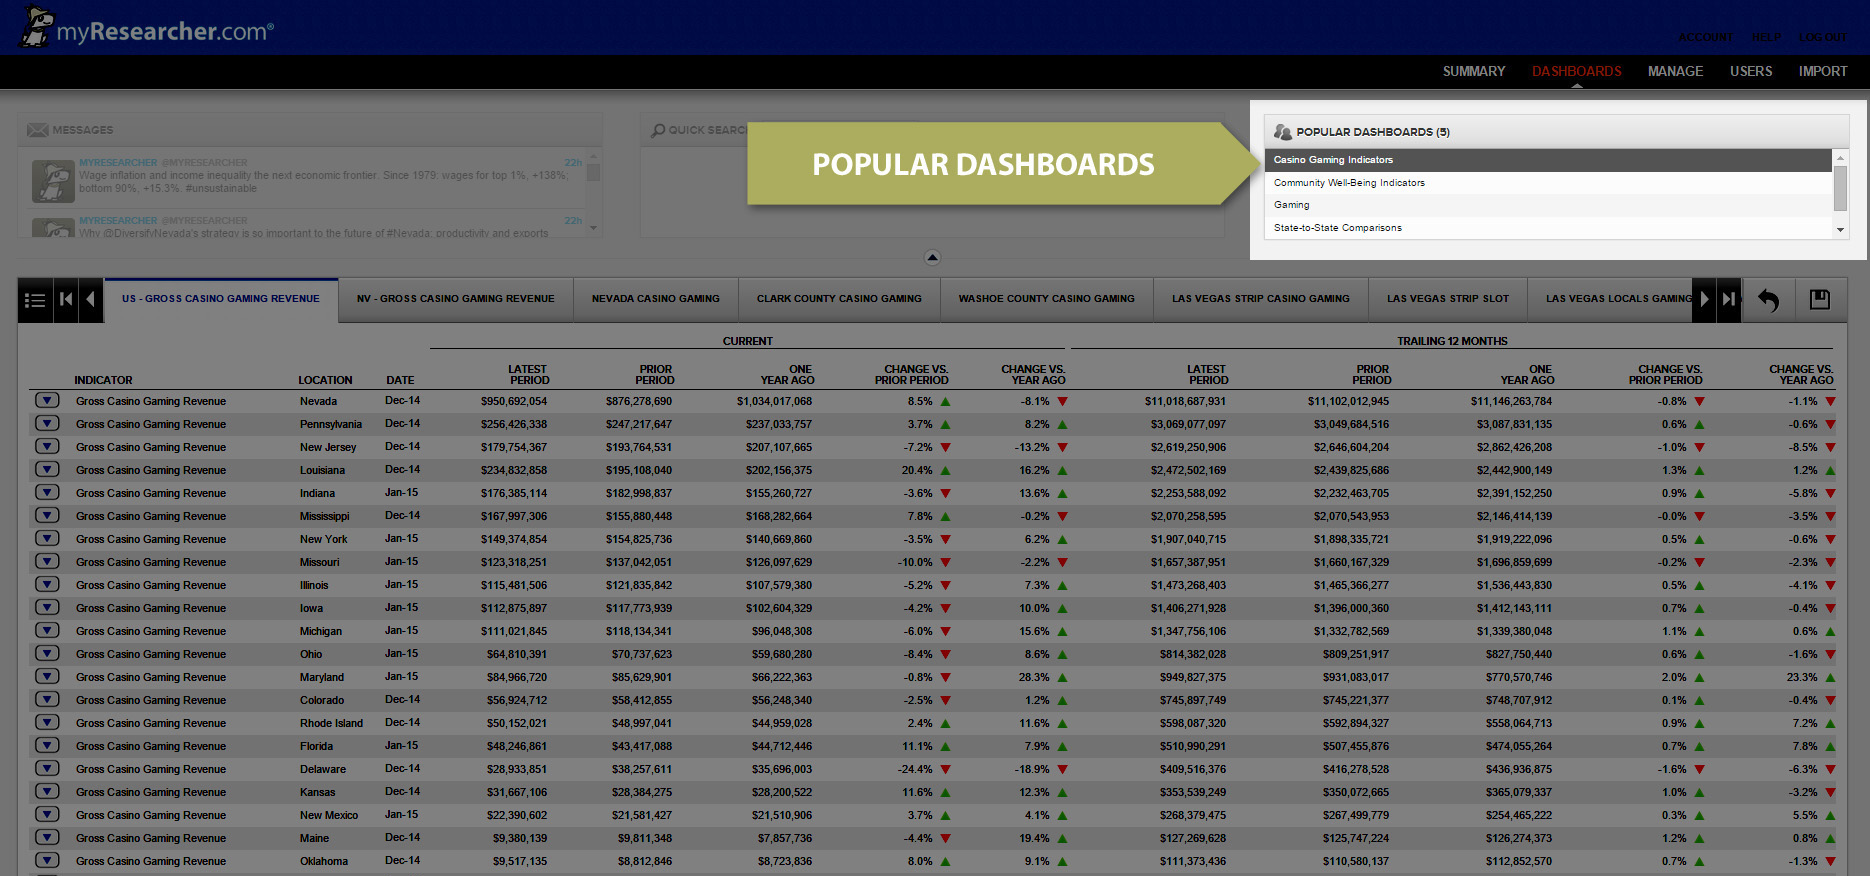Open the Manage menu
Image resolution: width=1870 pixels, height=876 pixels.
tap(1675, 71)
